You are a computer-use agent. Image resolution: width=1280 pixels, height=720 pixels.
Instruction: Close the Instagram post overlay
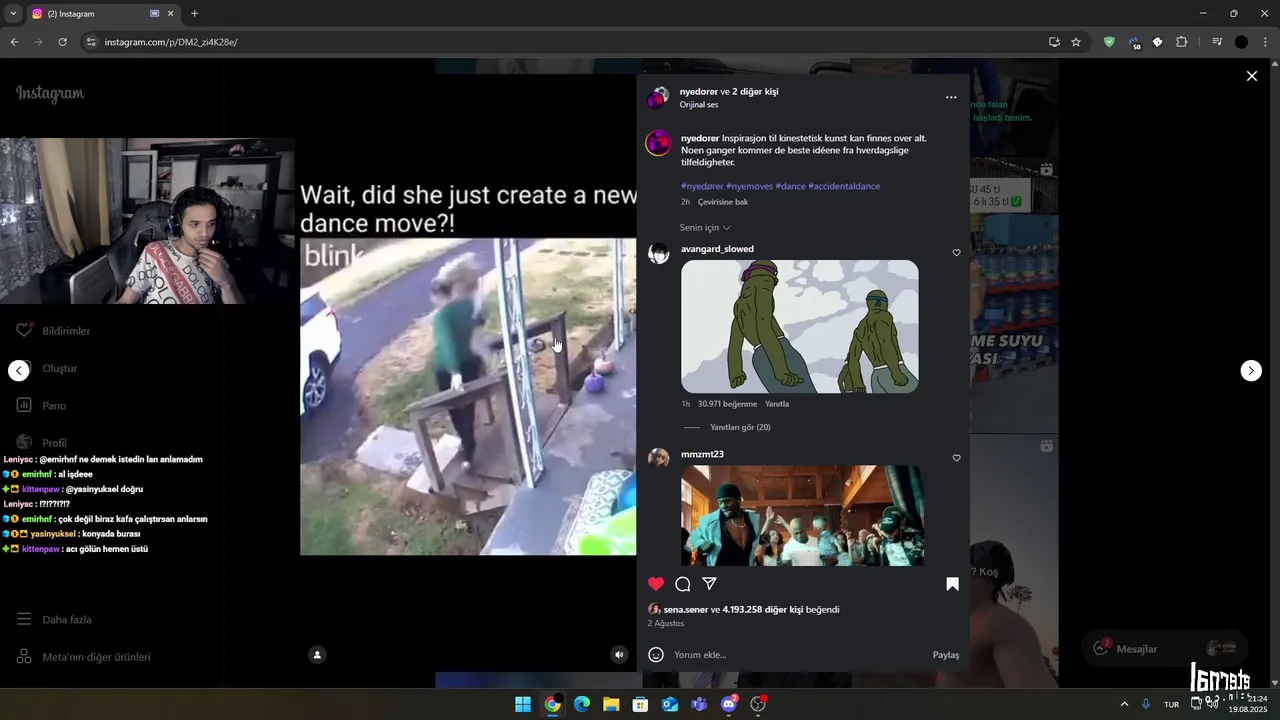pyautogui.click(x=1251, y=76)
